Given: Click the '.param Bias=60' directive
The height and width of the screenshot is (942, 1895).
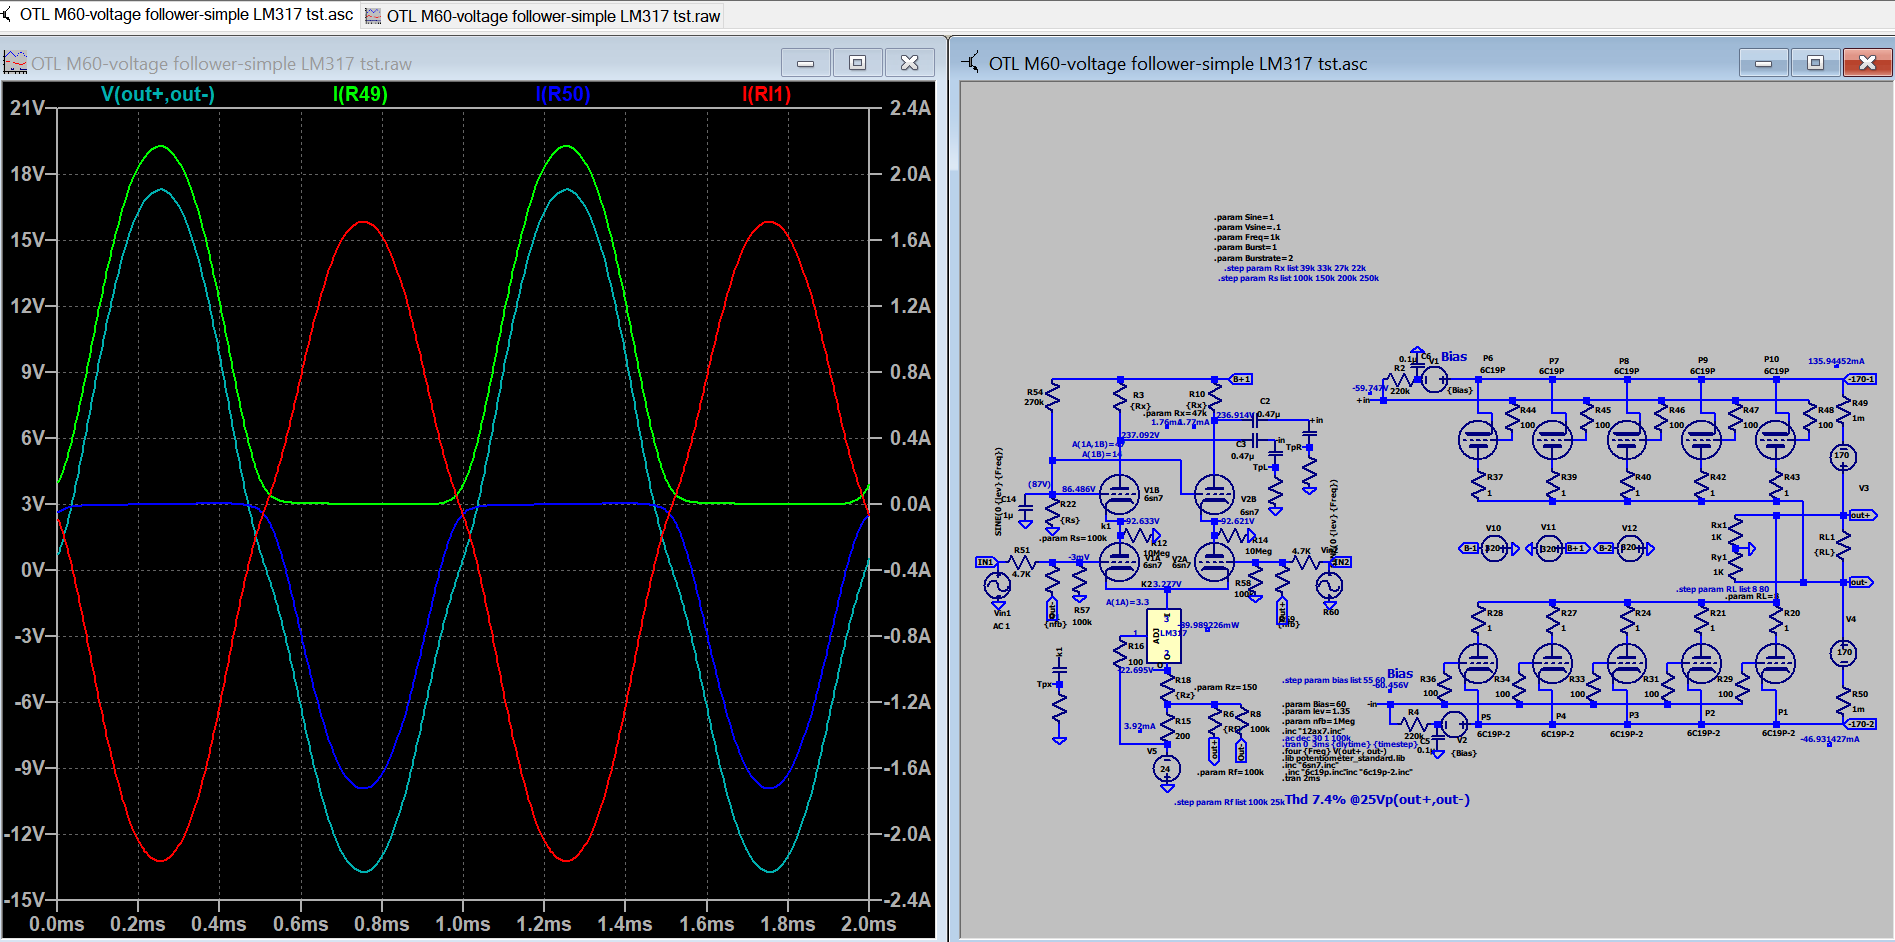Looking at the screenshot, I should pos(1314,704).
